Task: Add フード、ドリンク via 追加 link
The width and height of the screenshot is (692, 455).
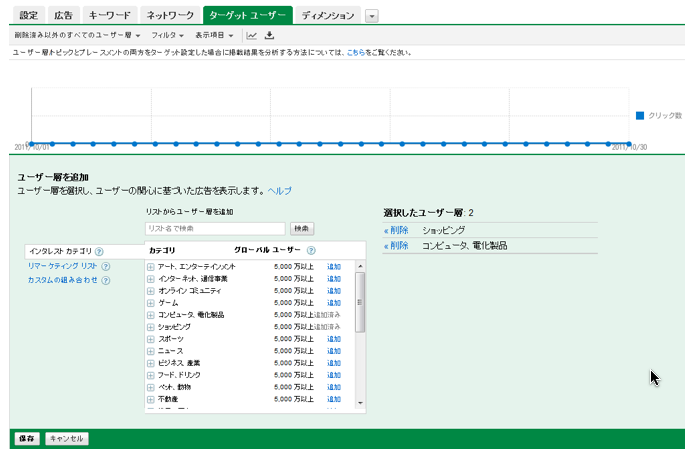Action: click(x=334, y=375)
